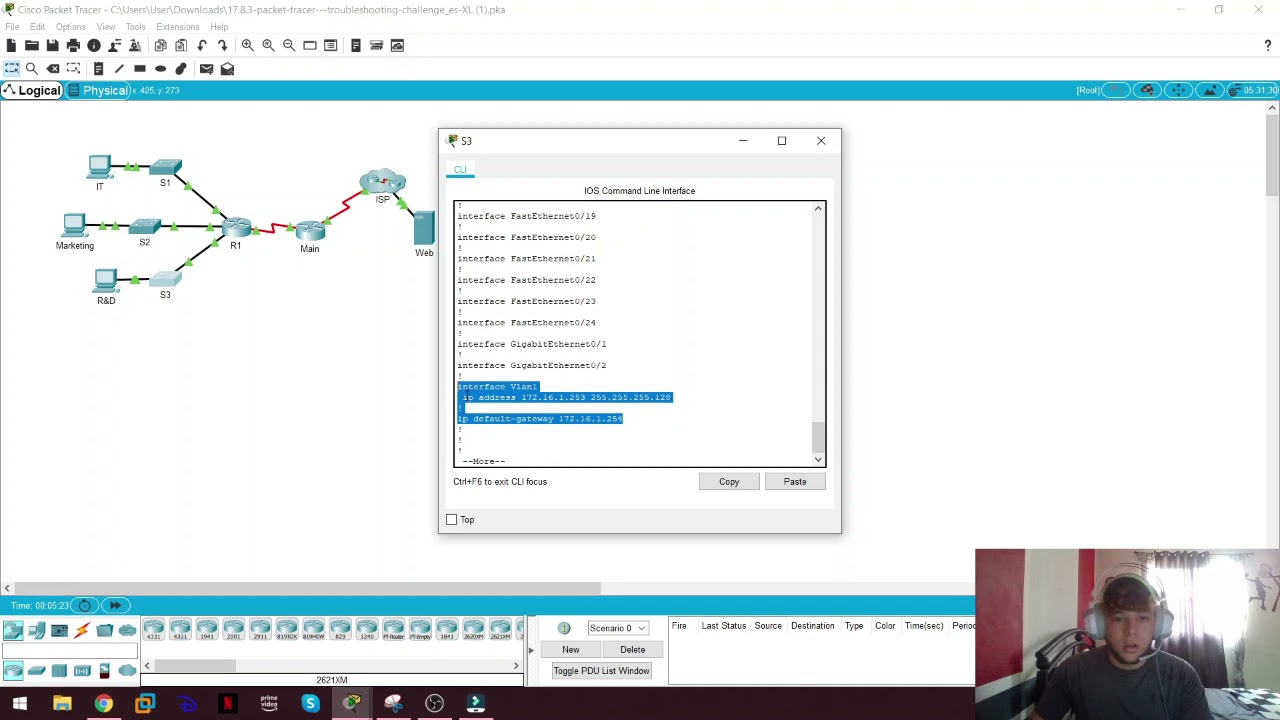Open the View menu
Image resolution: width=1280 pixels, height=720 pixels.
105,27
